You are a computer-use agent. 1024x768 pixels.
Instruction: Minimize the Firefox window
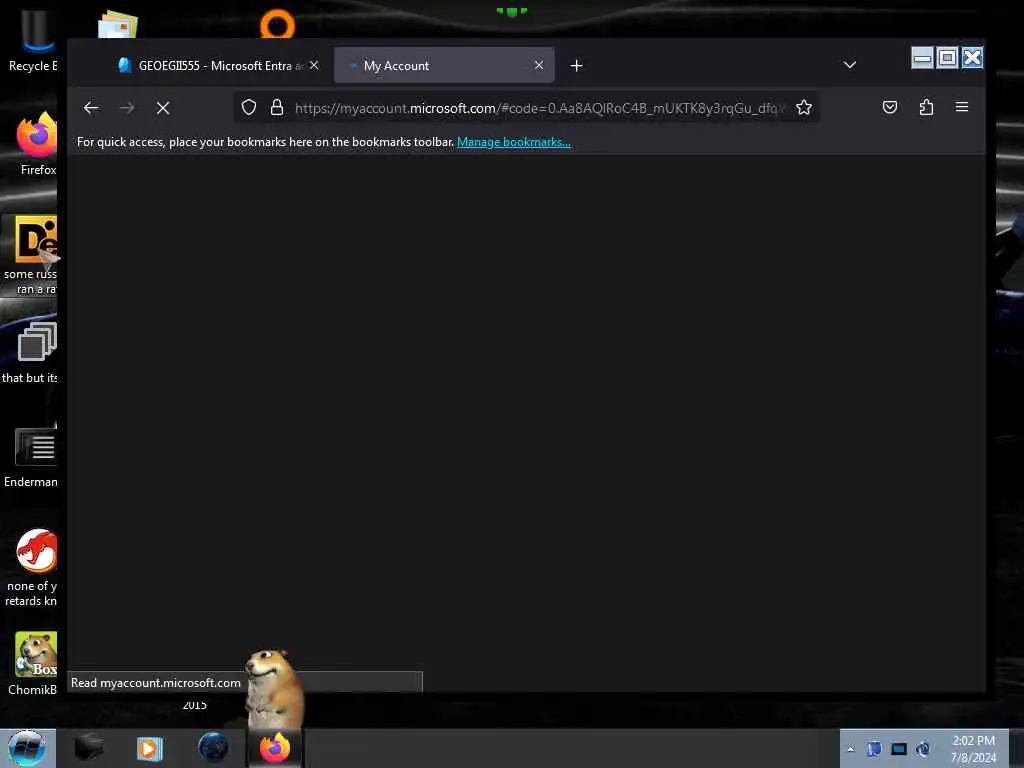coord(922,58)
